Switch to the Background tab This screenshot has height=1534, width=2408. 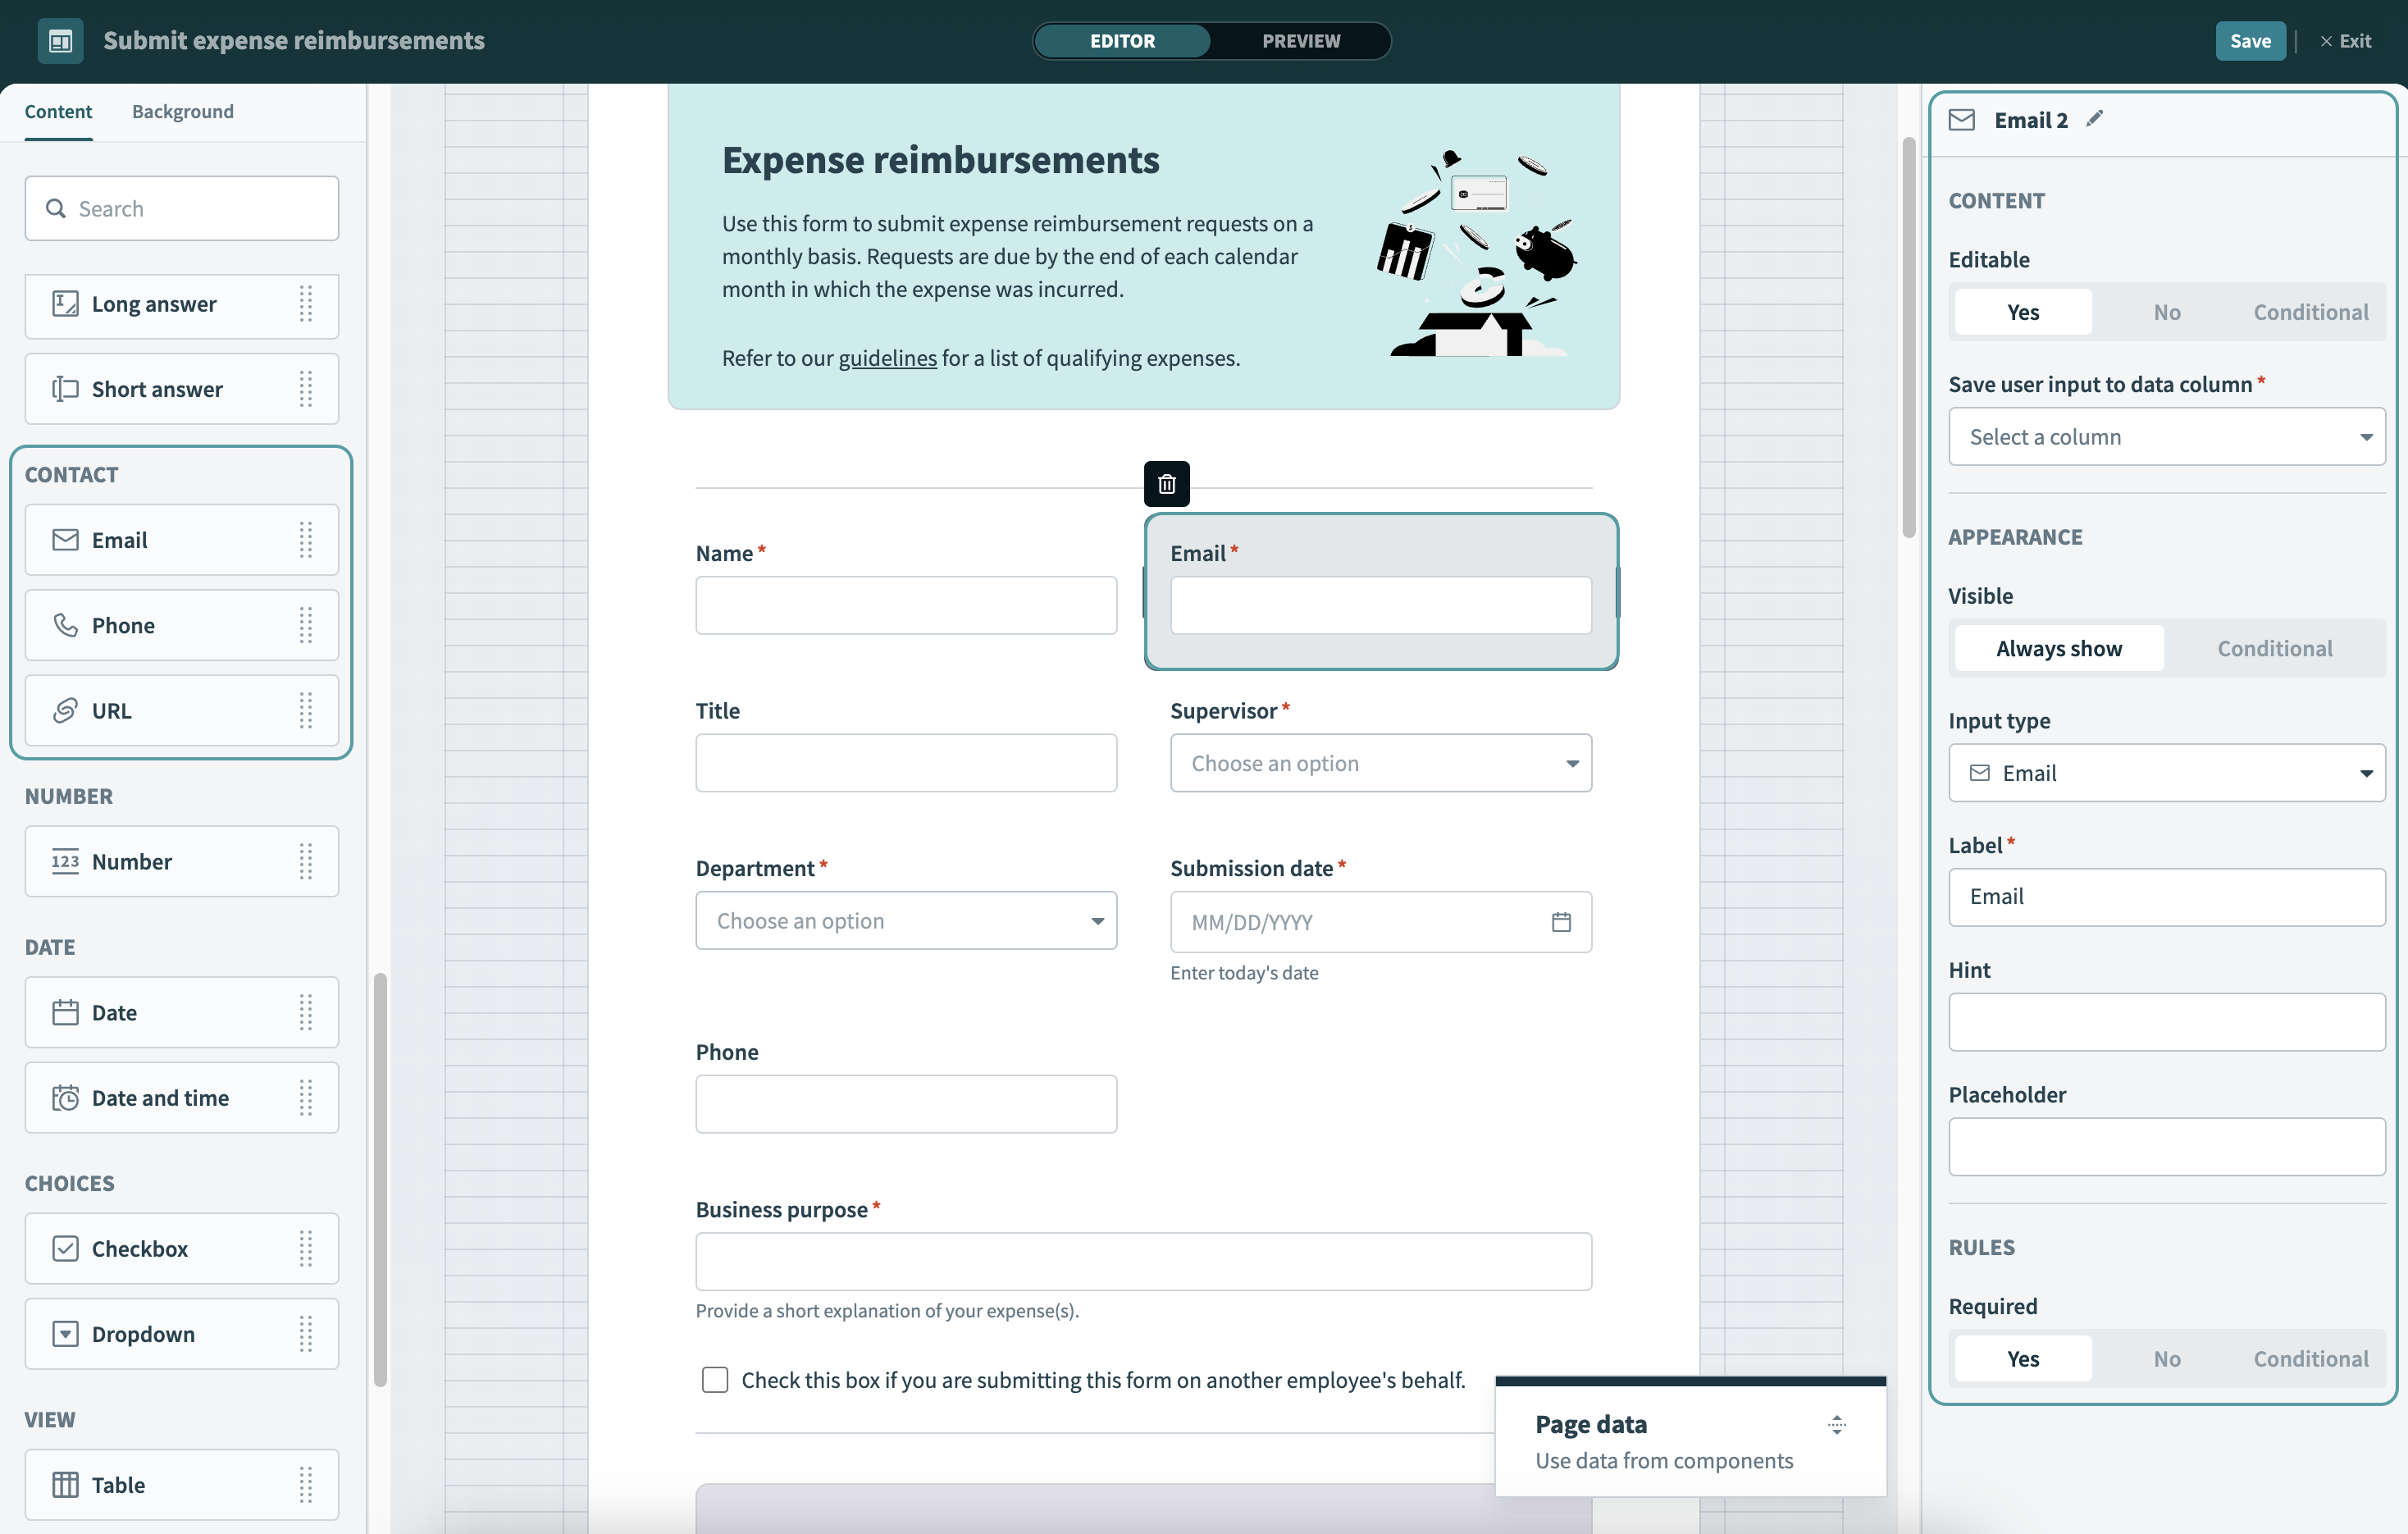(183, 111)
